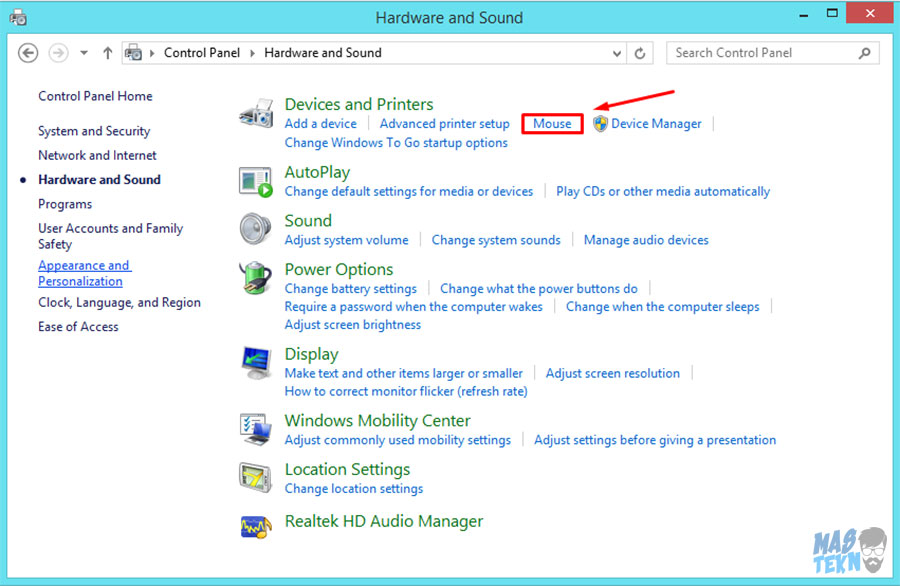Select System and Security in sidebar
The height and width of the screenshot is (586, 900).
pos(94,131)
